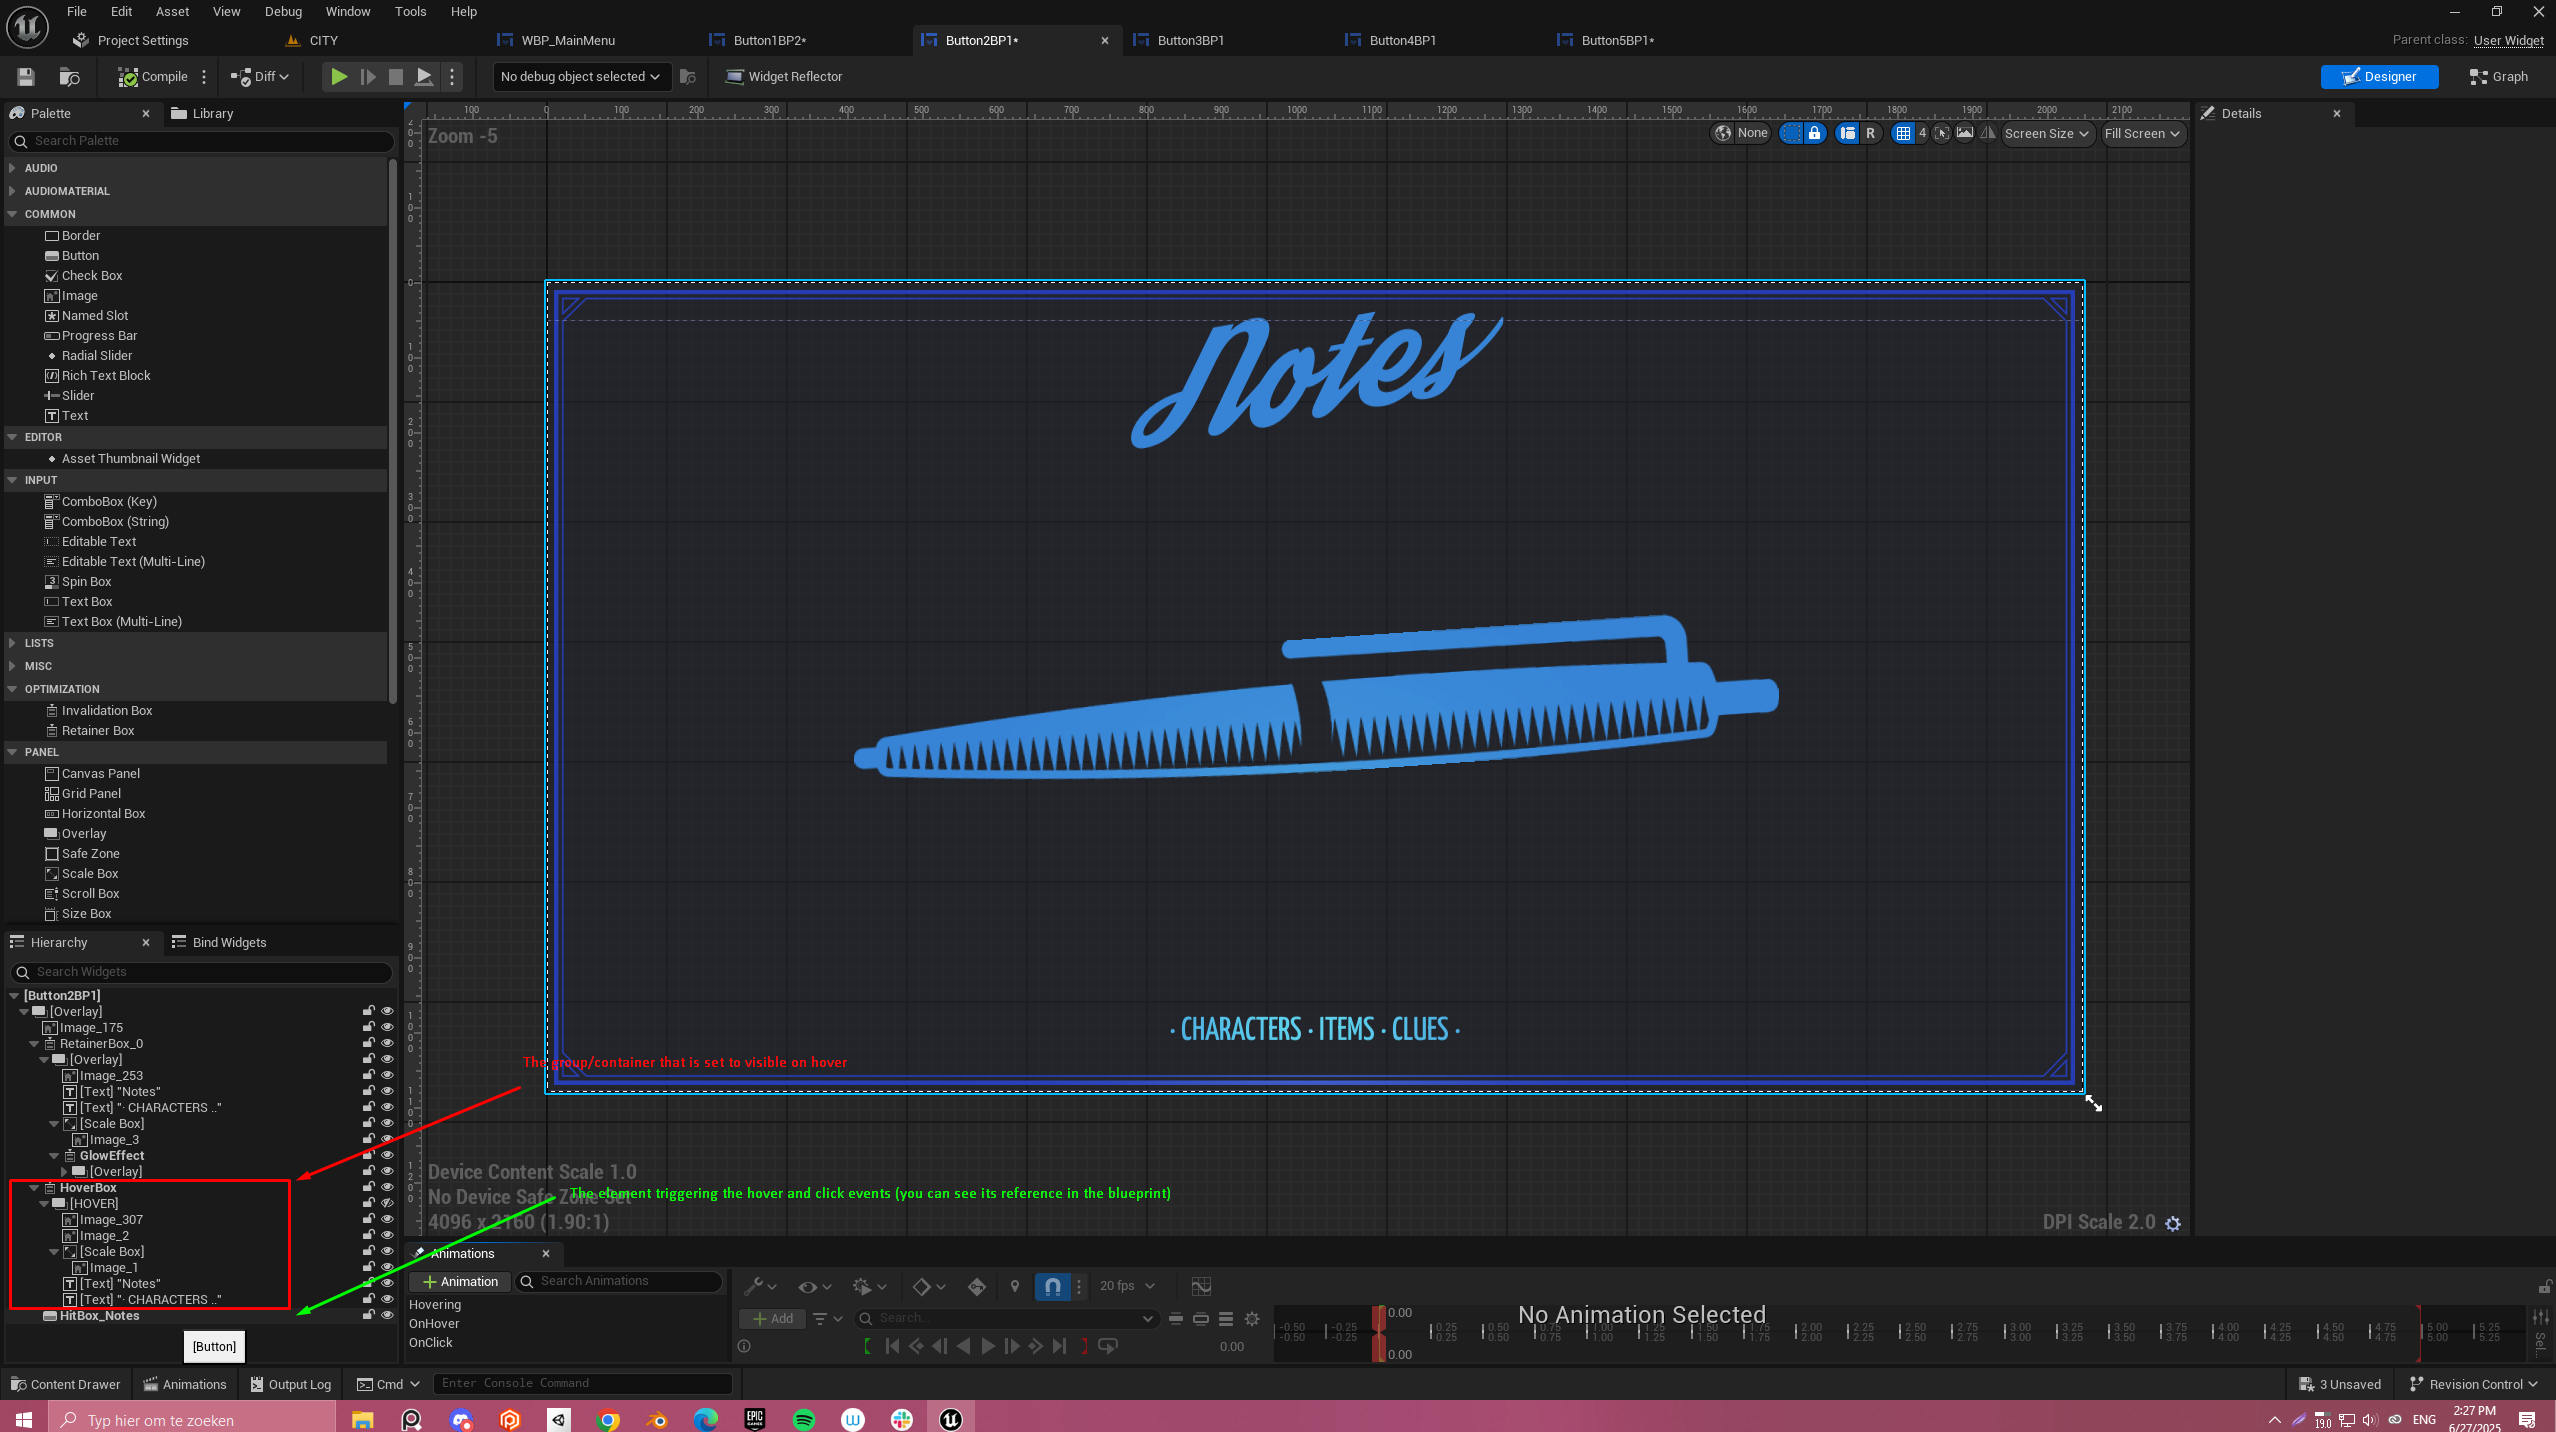Open the curve editor icon

1201,1286
